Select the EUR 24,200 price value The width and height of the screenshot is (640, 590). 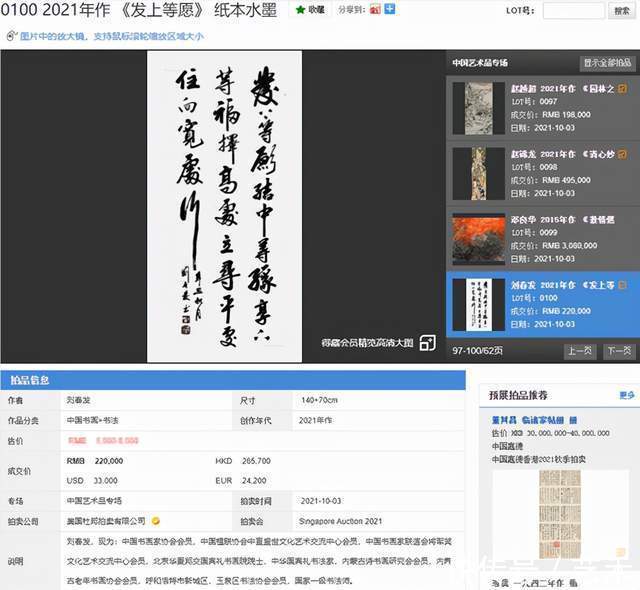point(241,481)
